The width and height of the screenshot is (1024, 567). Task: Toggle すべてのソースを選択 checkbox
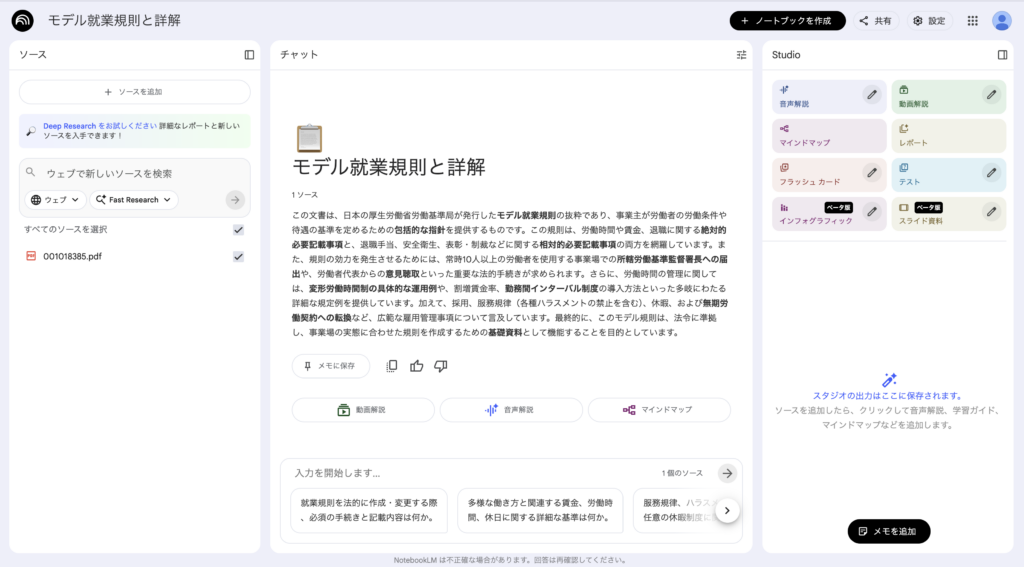238,230
